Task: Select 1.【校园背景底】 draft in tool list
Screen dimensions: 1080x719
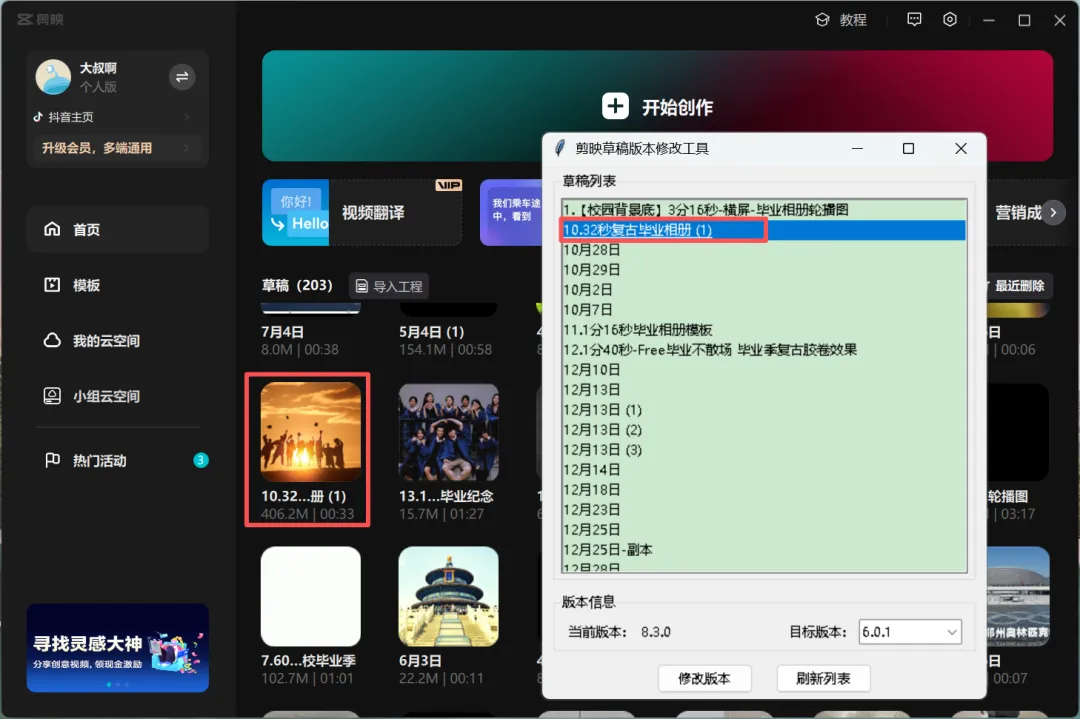Action: pyautogui.click(x=764, y=209)
